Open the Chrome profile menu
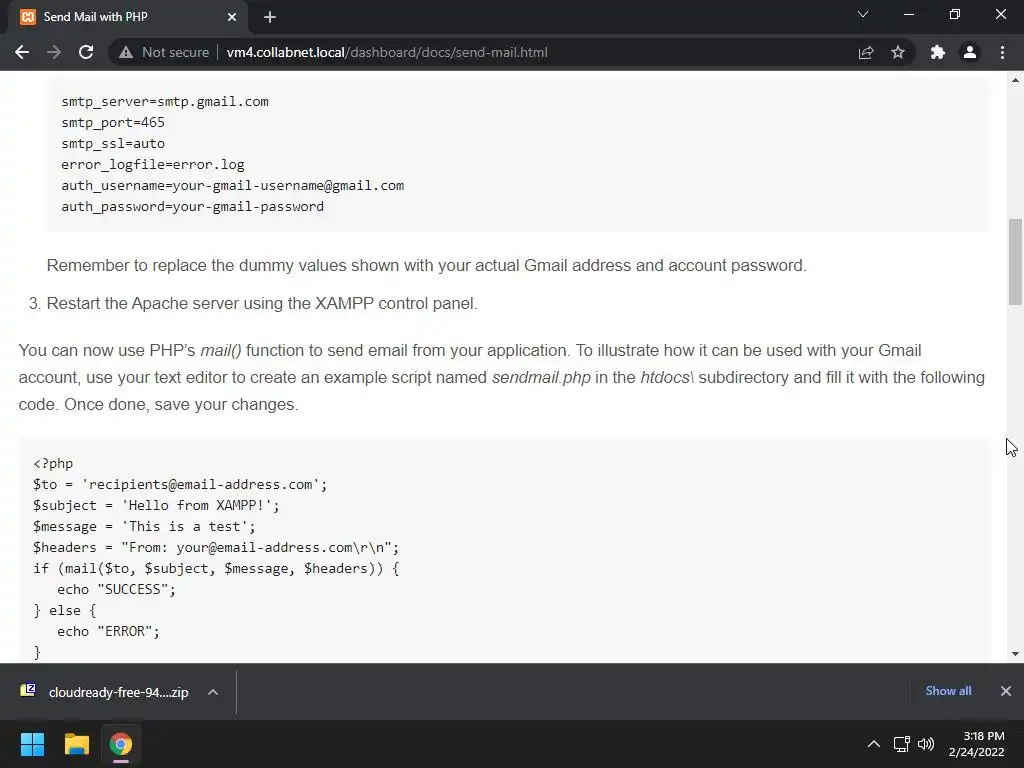1024x768 pixels. (x=970, y=52)
